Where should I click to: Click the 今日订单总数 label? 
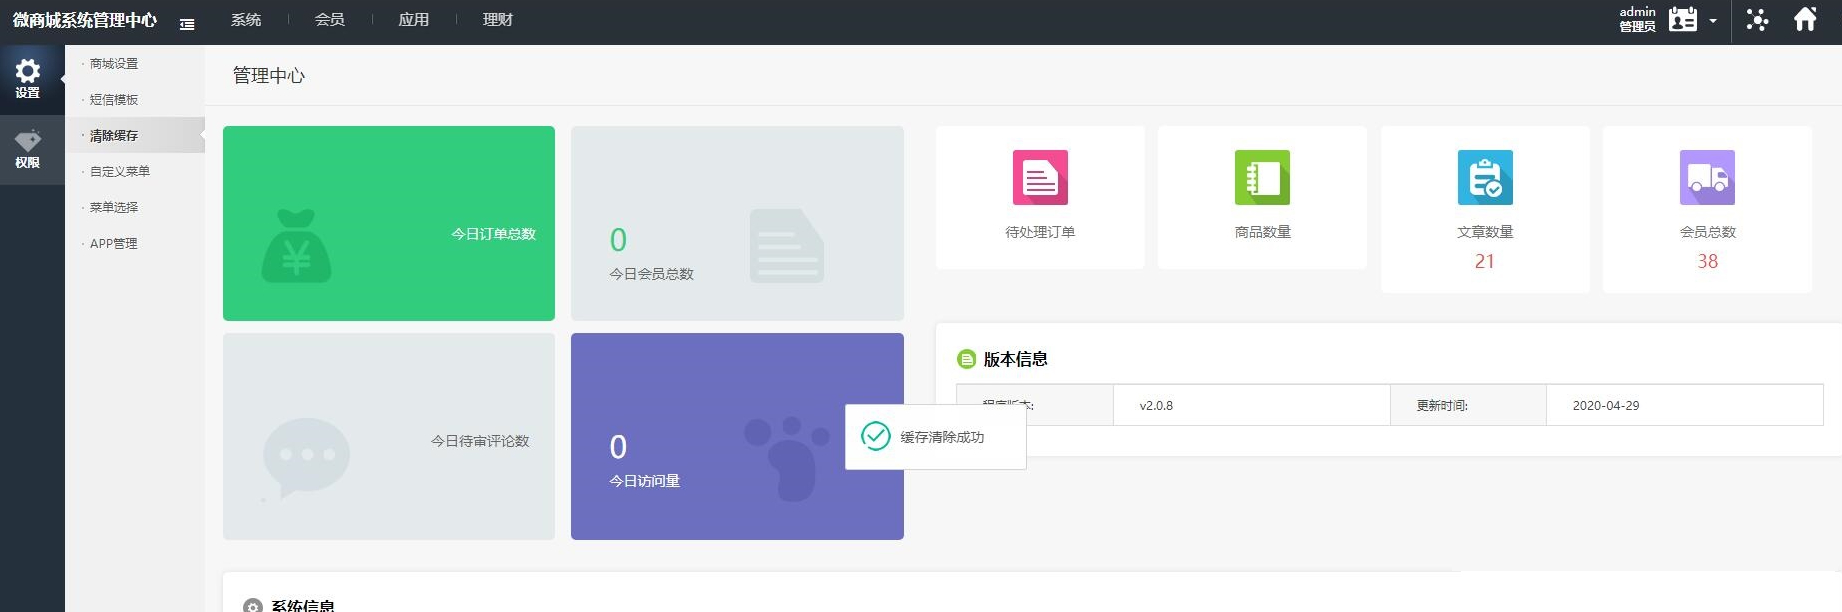(x=494, y=234)
